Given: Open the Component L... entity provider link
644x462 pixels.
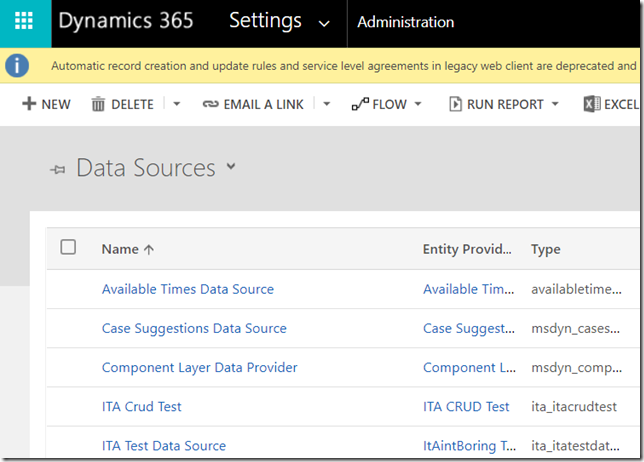Looking at the screenshot, I should tap(469, 368).
